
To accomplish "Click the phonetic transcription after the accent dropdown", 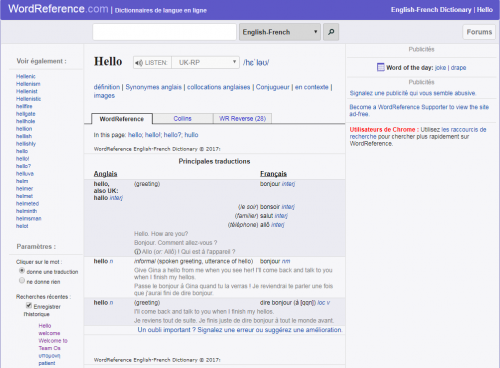I will click(256, 62).
